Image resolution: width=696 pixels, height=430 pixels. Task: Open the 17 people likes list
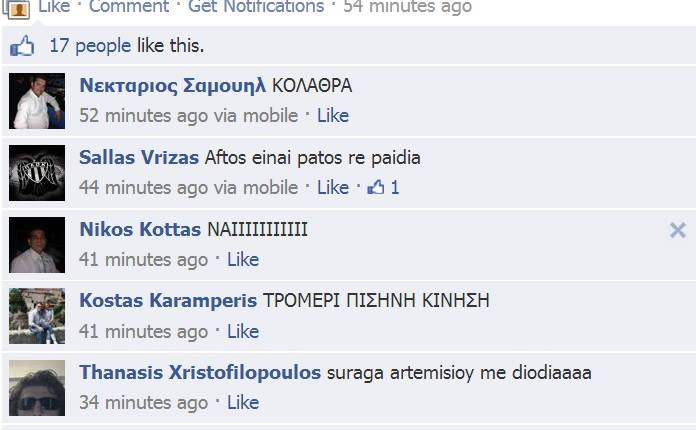coord(90,46)
